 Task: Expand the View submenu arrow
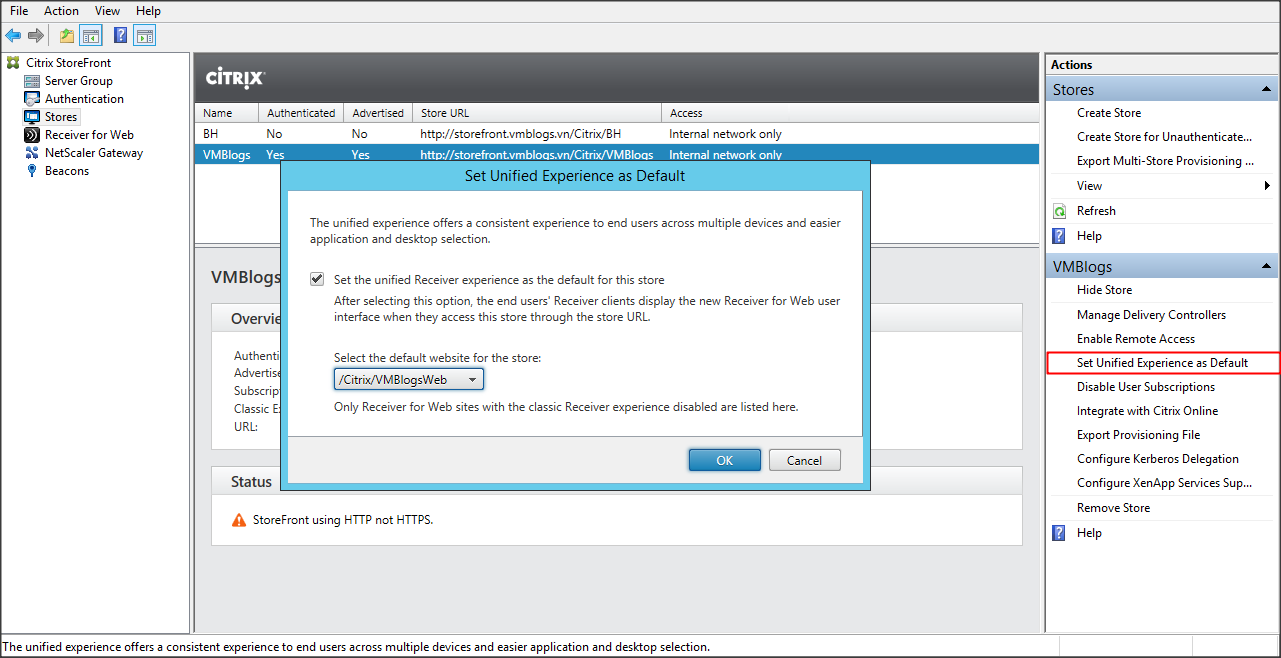[1268, 186]
